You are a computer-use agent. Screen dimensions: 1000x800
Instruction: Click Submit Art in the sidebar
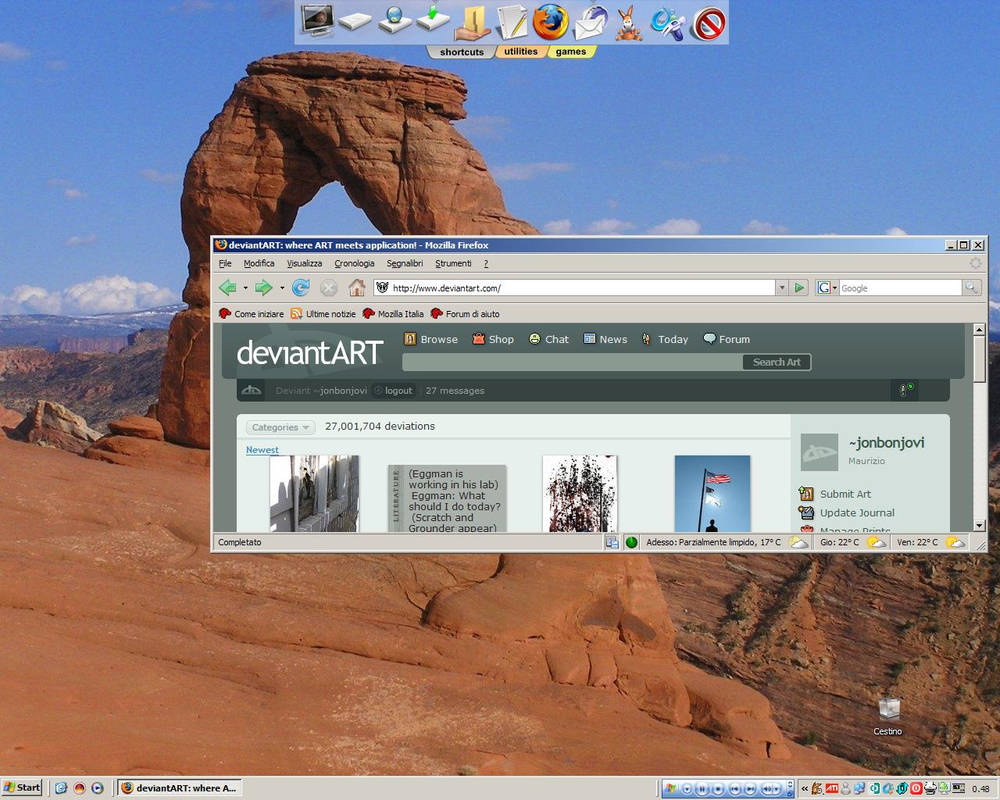pyautogui.click(x=835, y=494)
